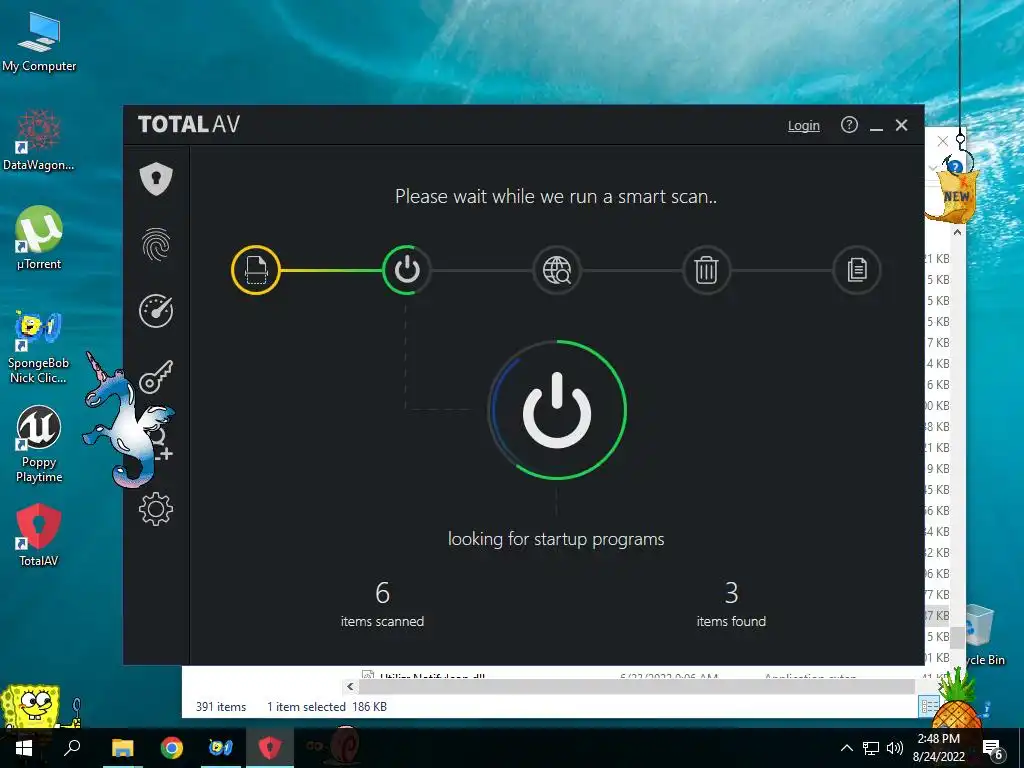Open the fingerprint privacy section in sidebar
The image size is (1024, 768).
(156, 245)
